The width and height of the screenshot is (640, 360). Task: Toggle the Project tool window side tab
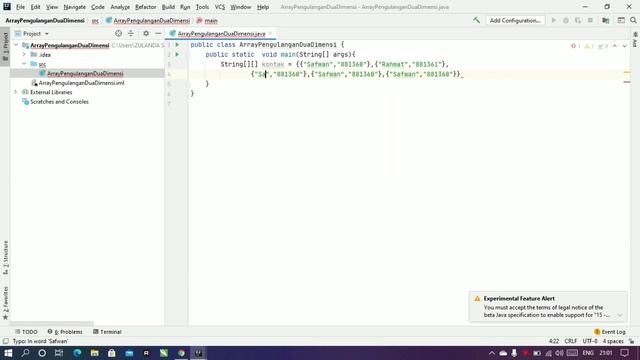point(5,46)
